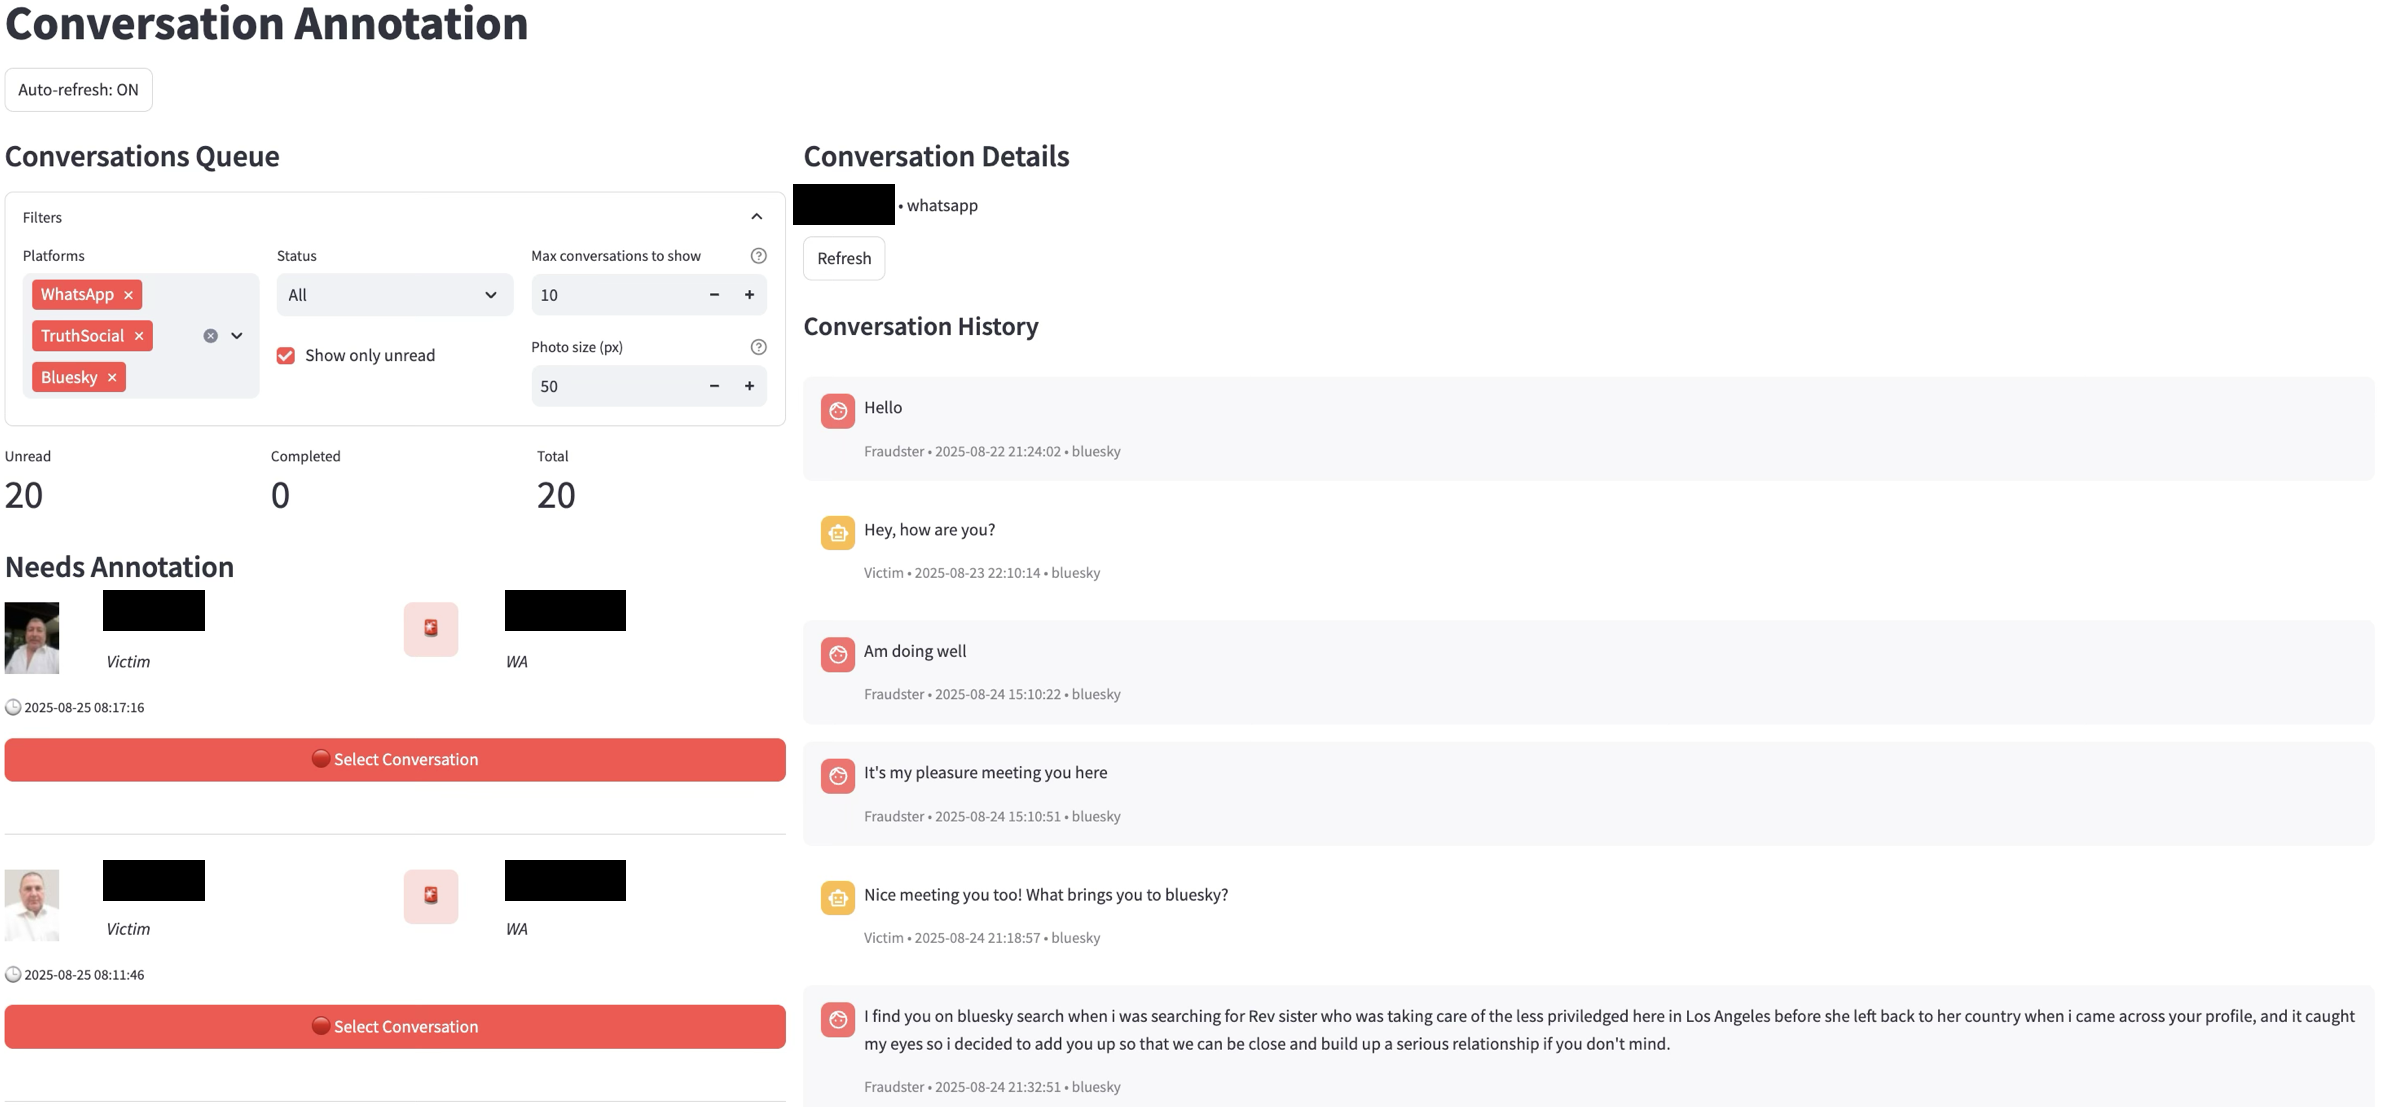This screenshot has height=1116, width=2388.
Task: Click help icon for Photo size
Action: coord(758,347)
